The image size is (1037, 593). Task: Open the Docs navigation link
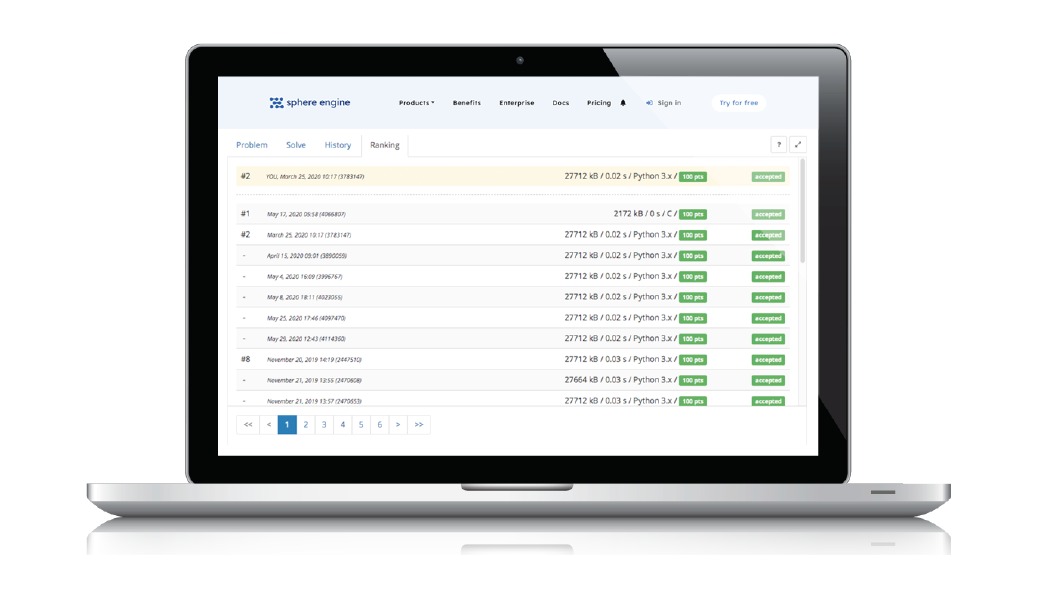pos(561,103)
